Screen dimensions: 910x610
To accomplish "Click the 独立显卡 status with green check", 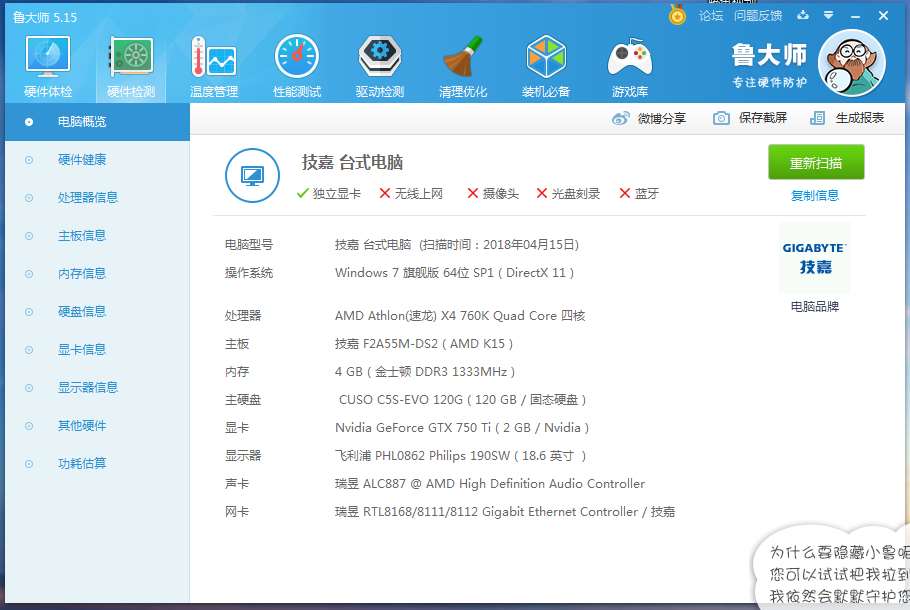I will click(328, 194).
